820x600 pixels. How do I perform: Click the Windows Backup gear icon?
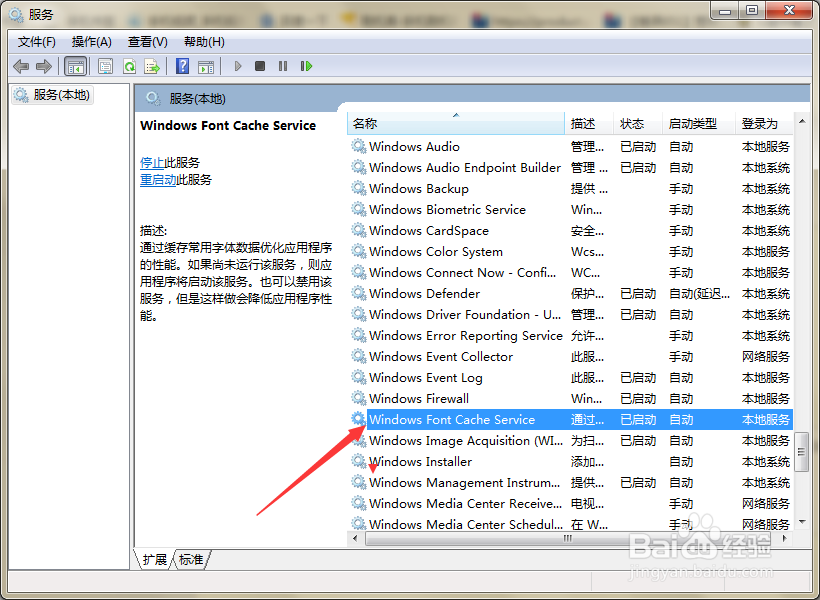point(359,188)
